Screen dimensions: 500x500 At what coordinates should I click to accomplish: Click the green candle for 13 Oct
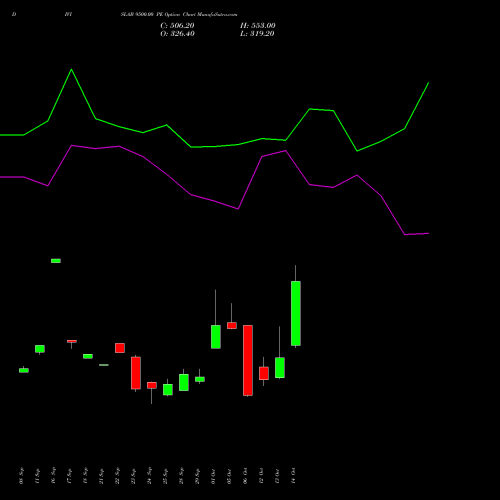(280, 367)
